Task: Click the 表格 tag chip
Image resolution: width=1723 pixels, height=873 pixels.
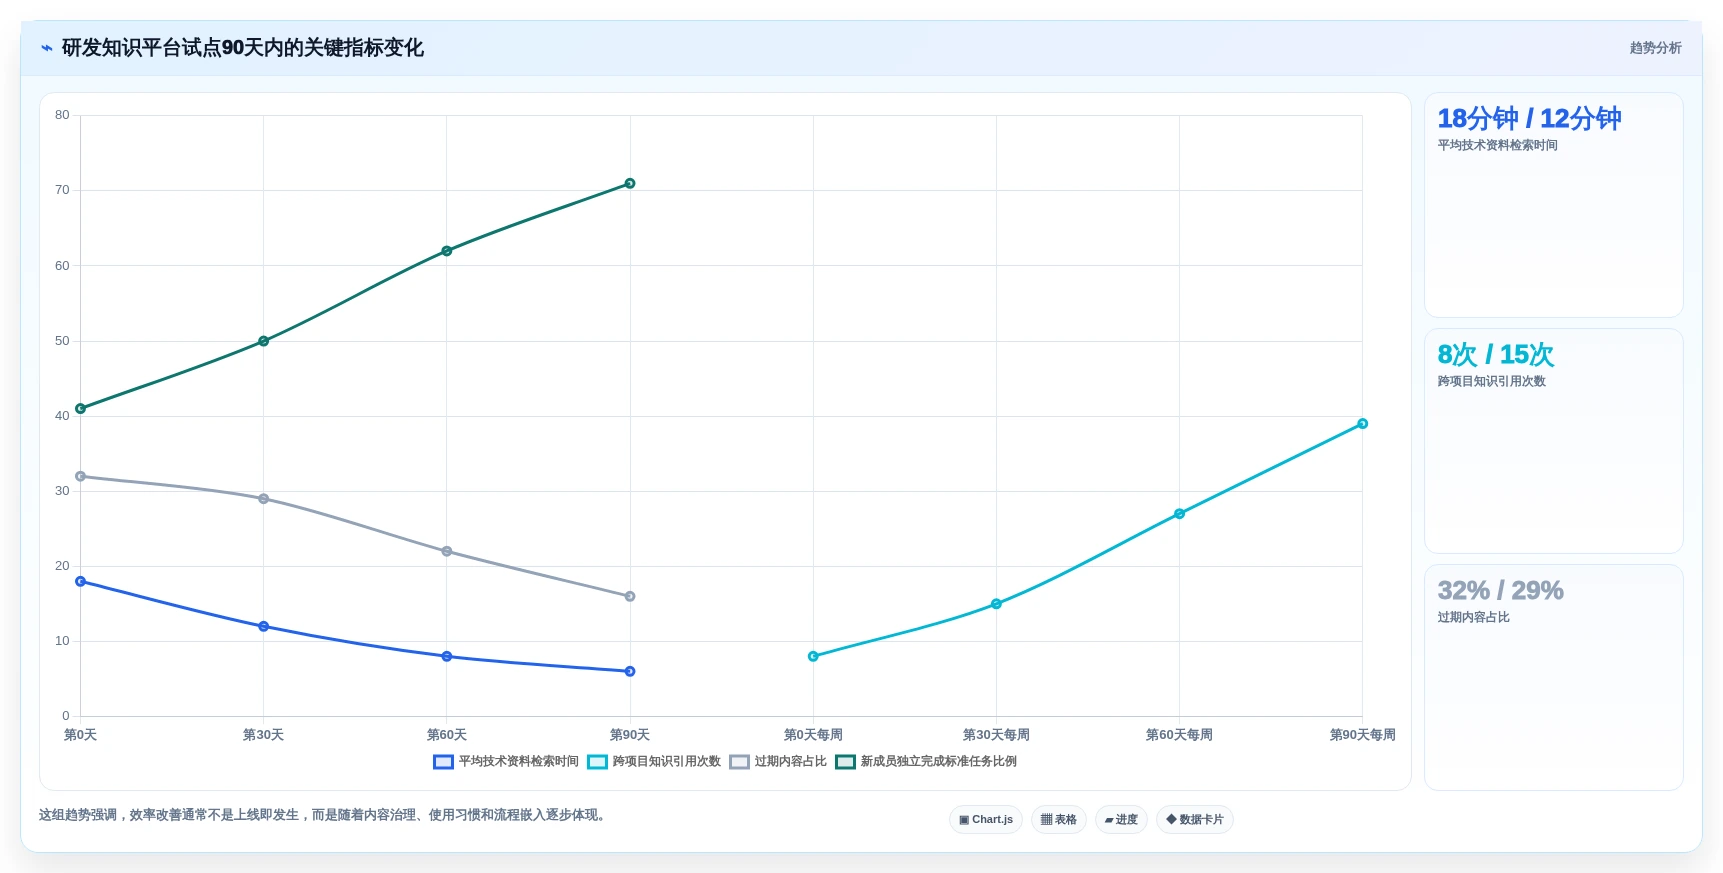Action: pyautogui.click(x=1059, y=820)
